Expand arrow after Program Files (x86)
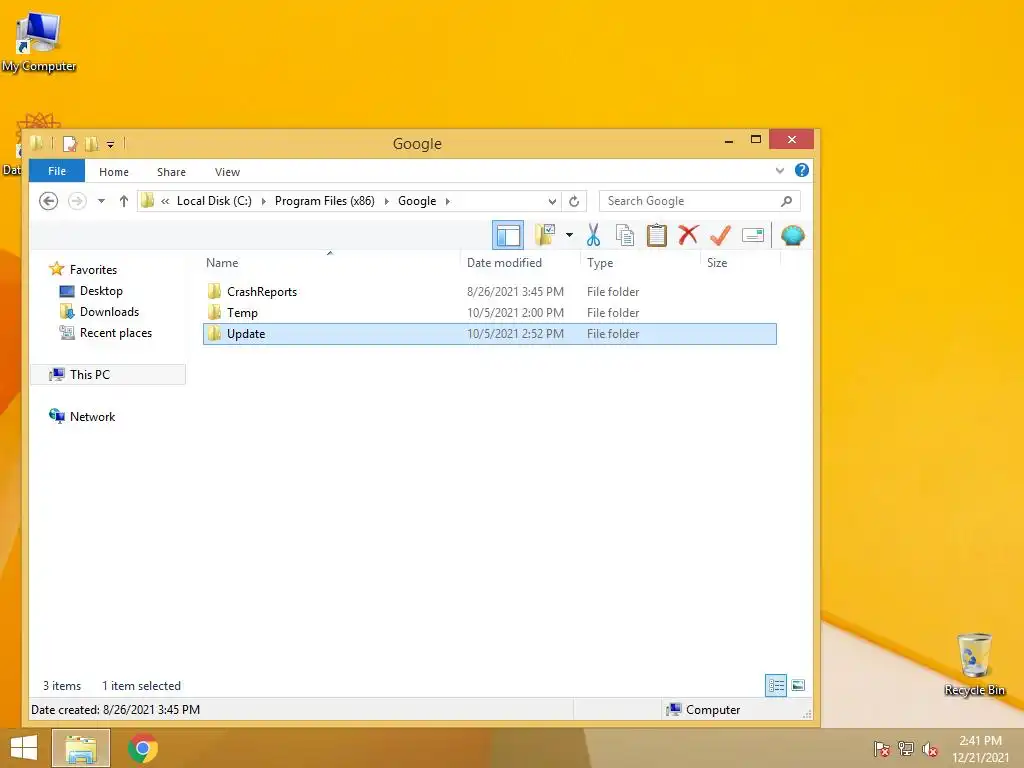The image size is (1024, 768). point(387,201)
